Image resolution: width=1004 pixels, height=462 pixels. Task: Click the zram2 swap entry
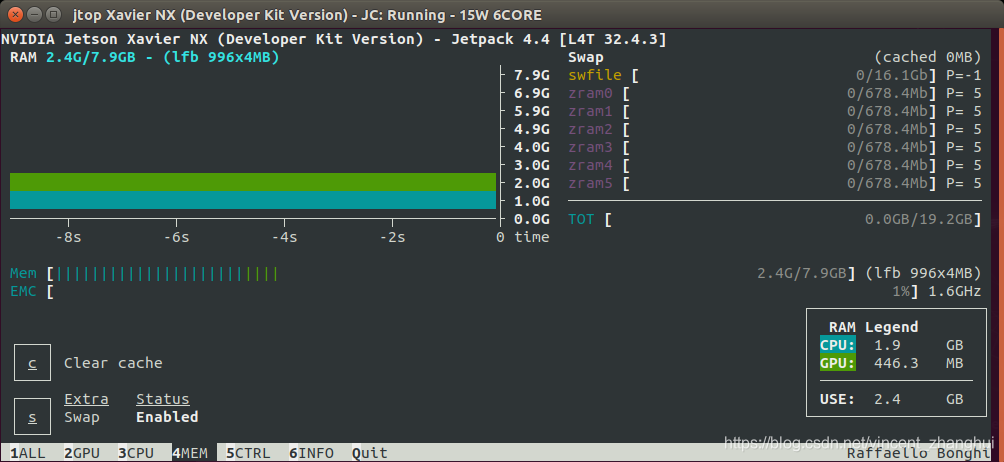[590, 129]
